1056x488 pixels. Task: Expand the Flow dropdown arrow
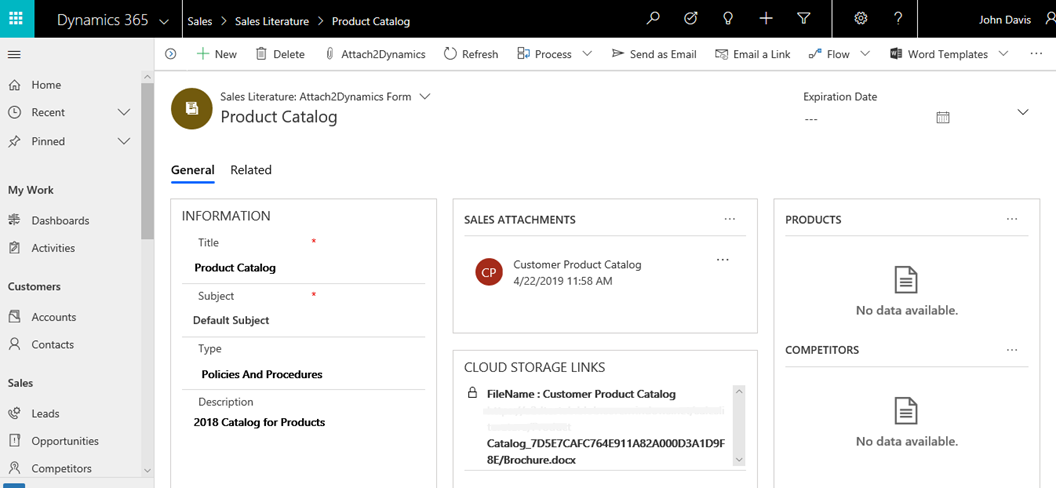click(865, 54)
